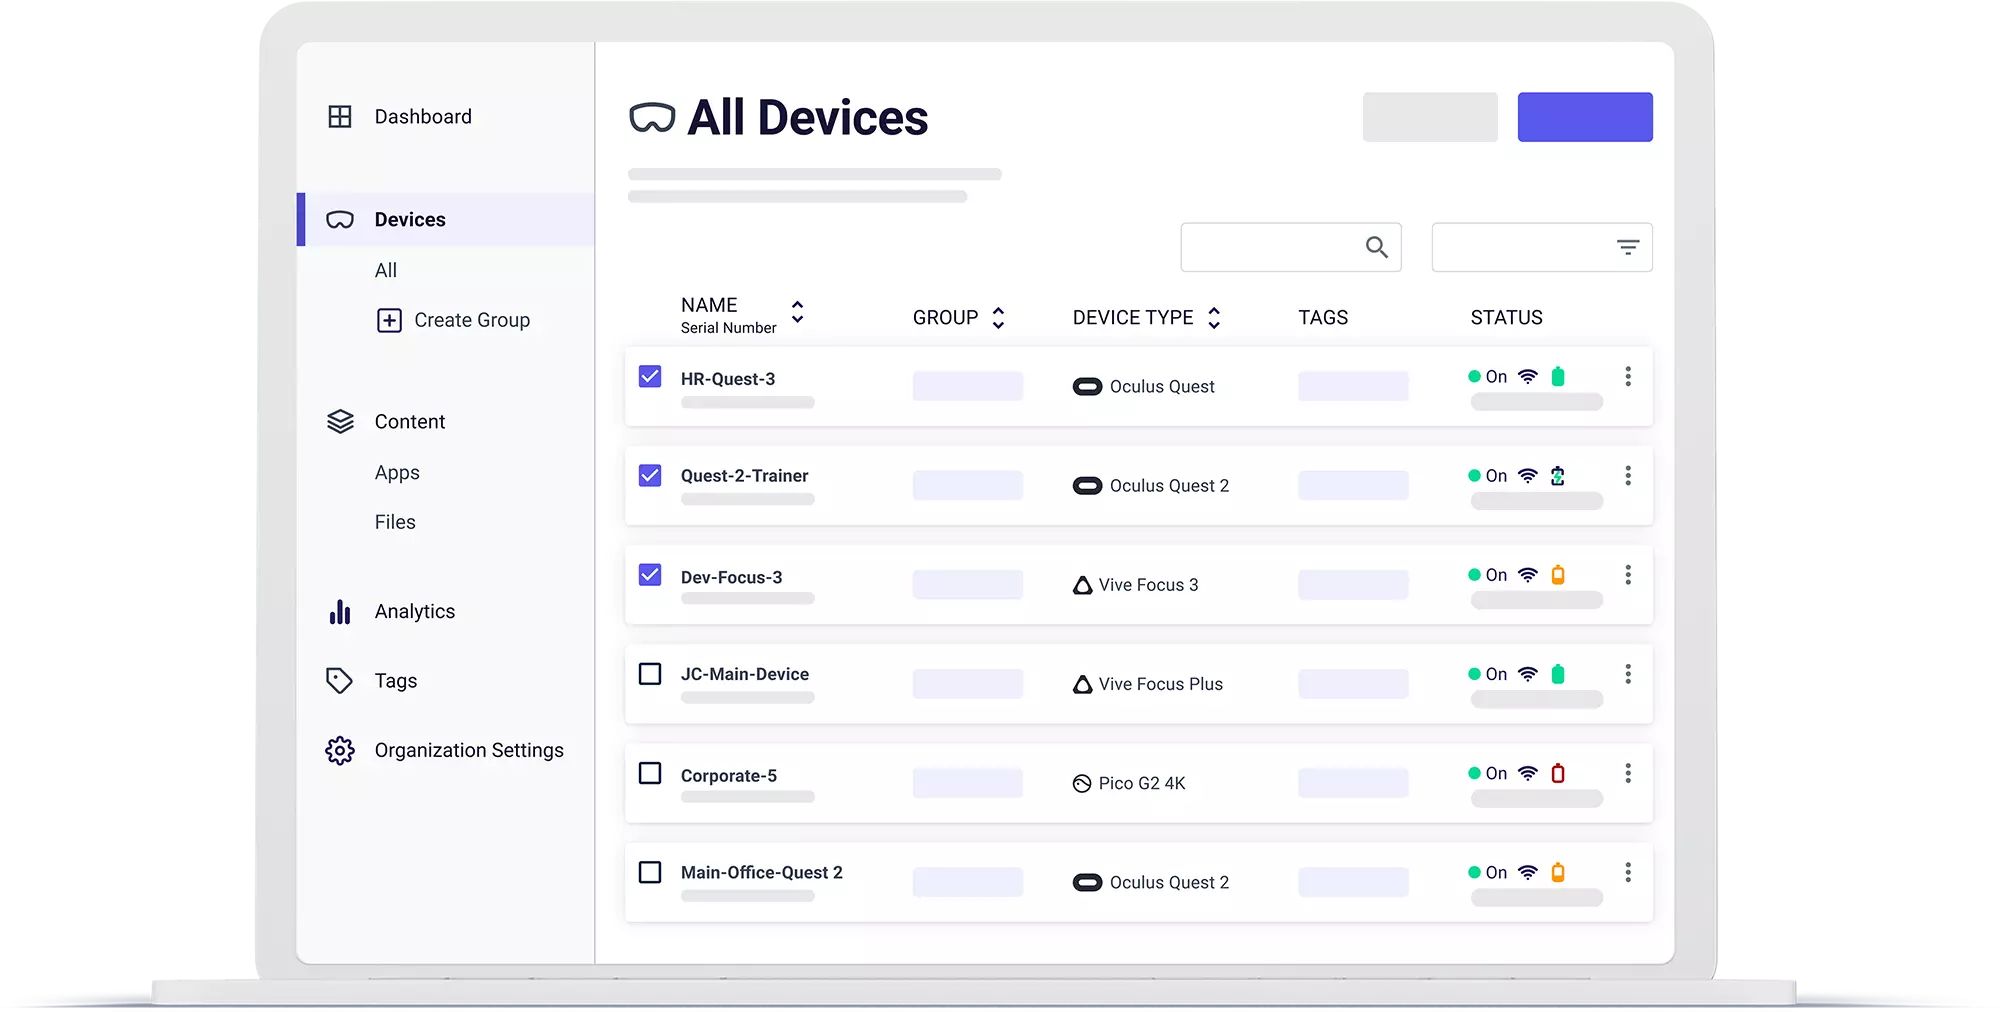Uncheck the HR-Quest-3 checkbox

(650, 377)
